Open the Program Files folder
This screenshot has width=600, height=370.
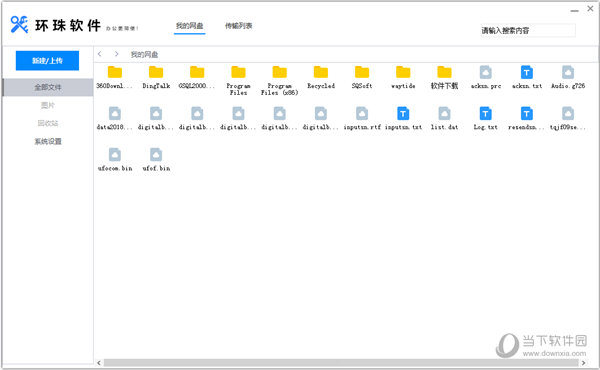click(x=238, y=72)
